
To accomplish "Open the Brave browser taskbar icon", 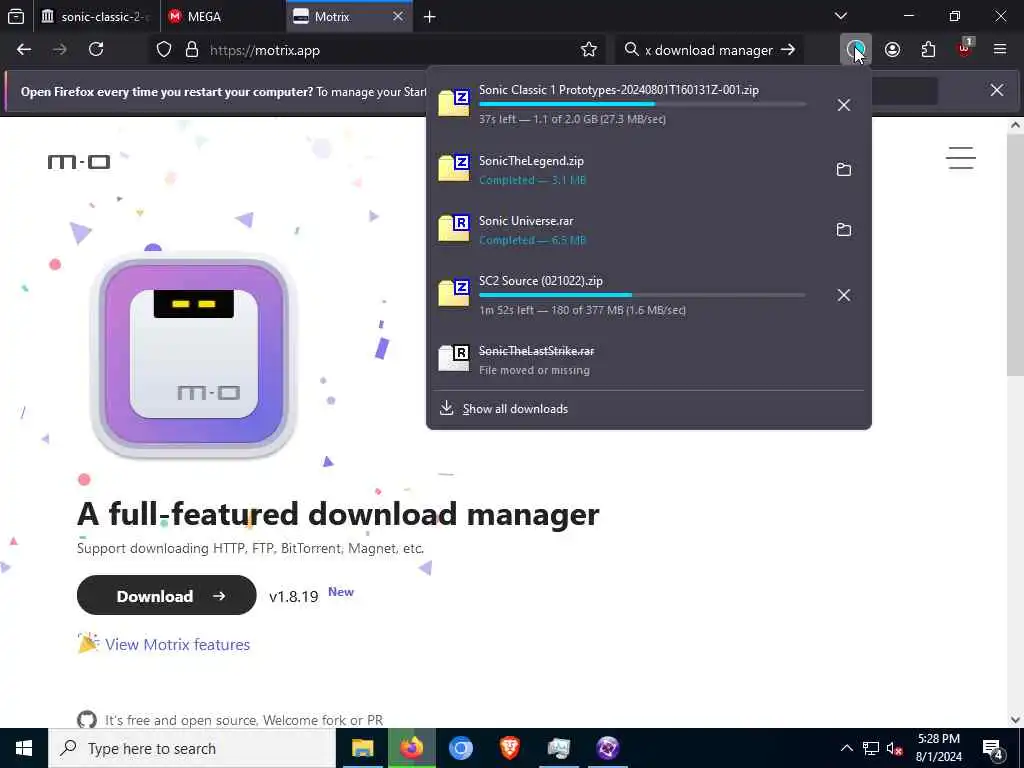I will (x=510, y=748).
